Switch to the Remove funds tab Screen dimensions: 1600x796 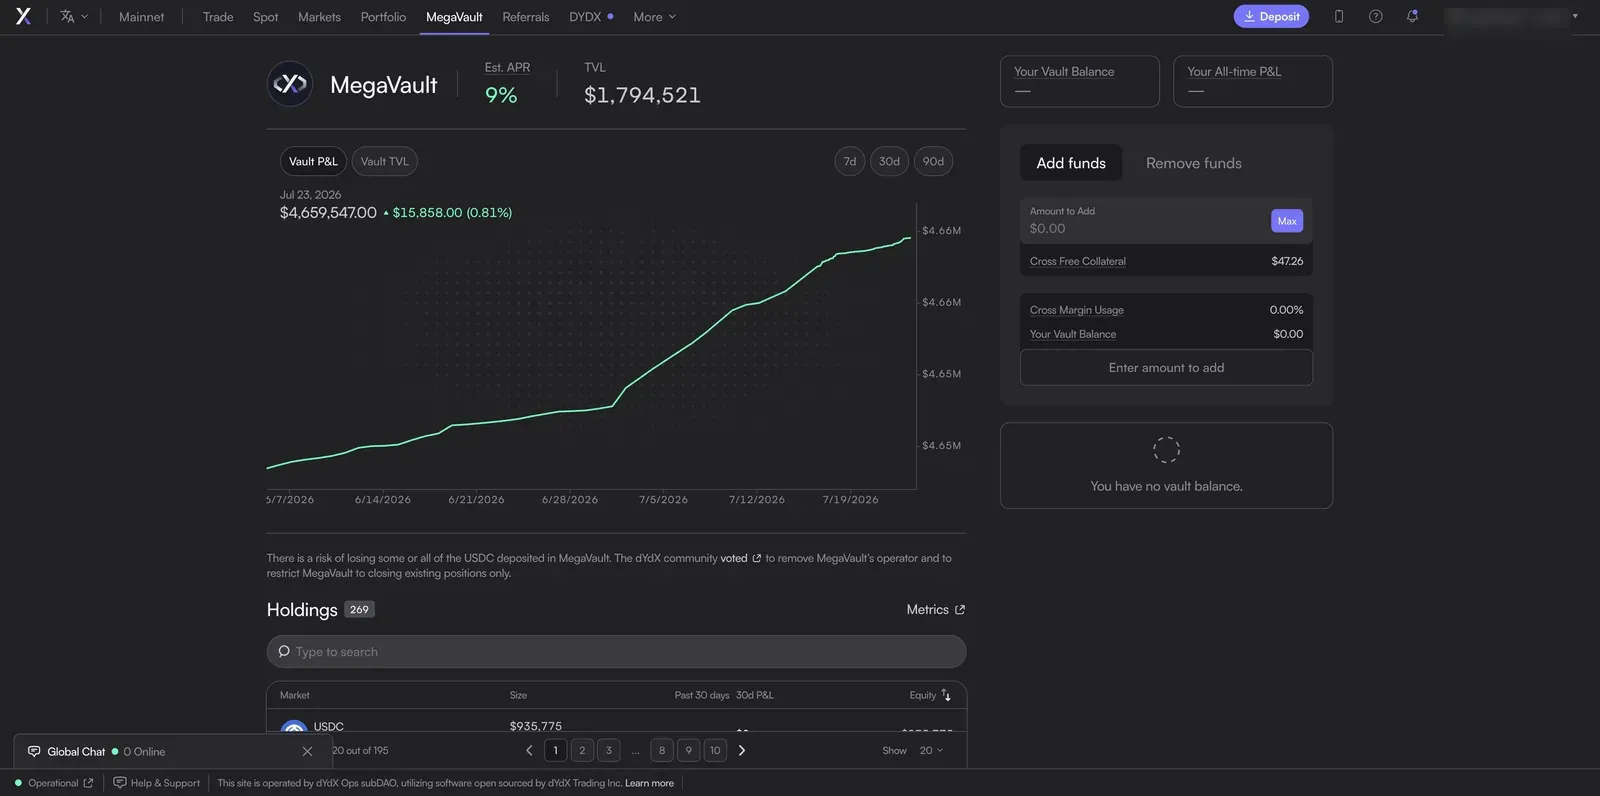click(1193, 163)
